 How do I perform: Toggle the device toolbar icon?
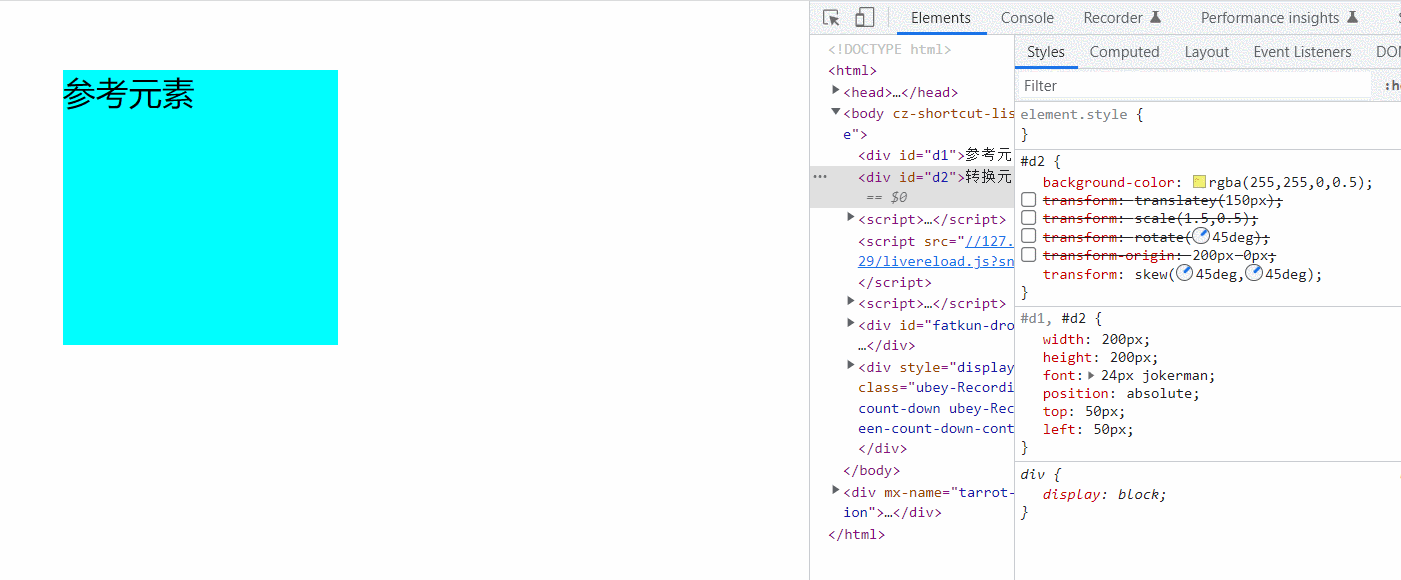(864, 17)
